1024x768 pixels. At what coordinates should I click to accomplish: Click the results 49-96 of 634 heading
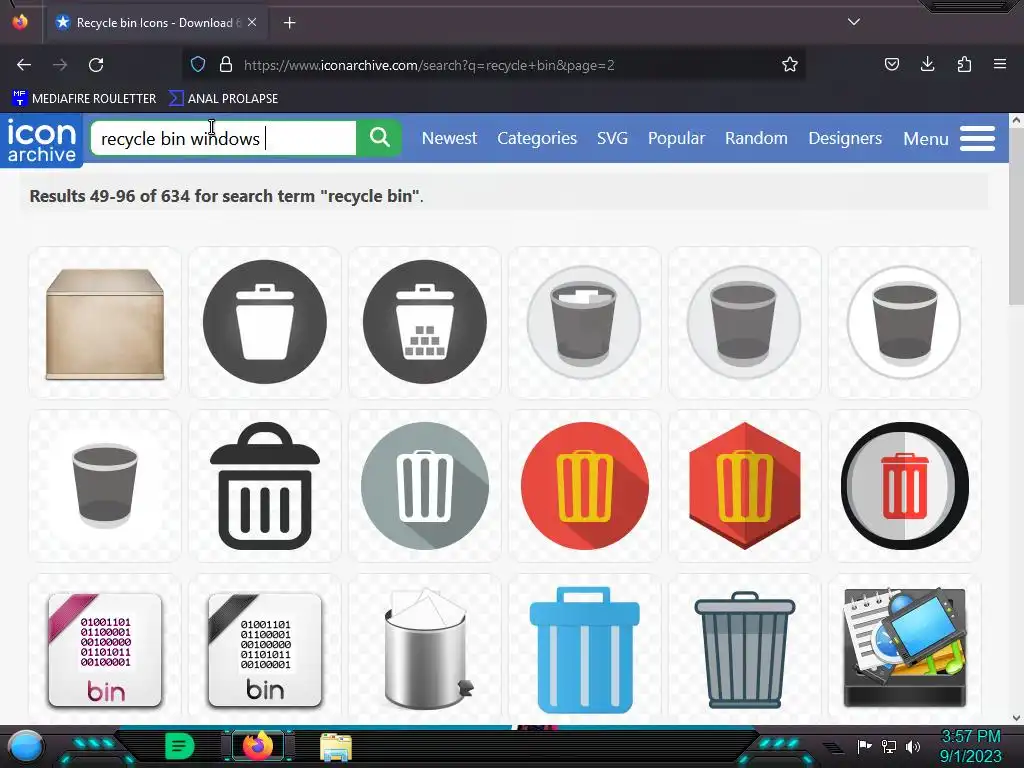point(227,196)
